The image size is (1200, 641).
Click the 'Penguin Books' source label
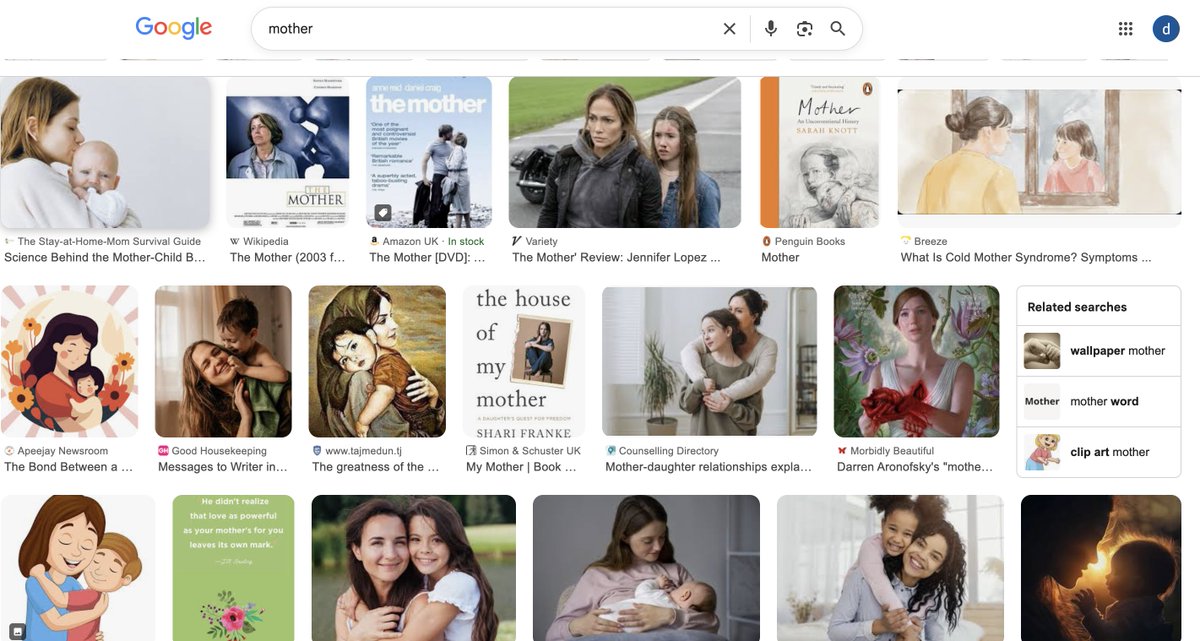[x=811, y=242]
